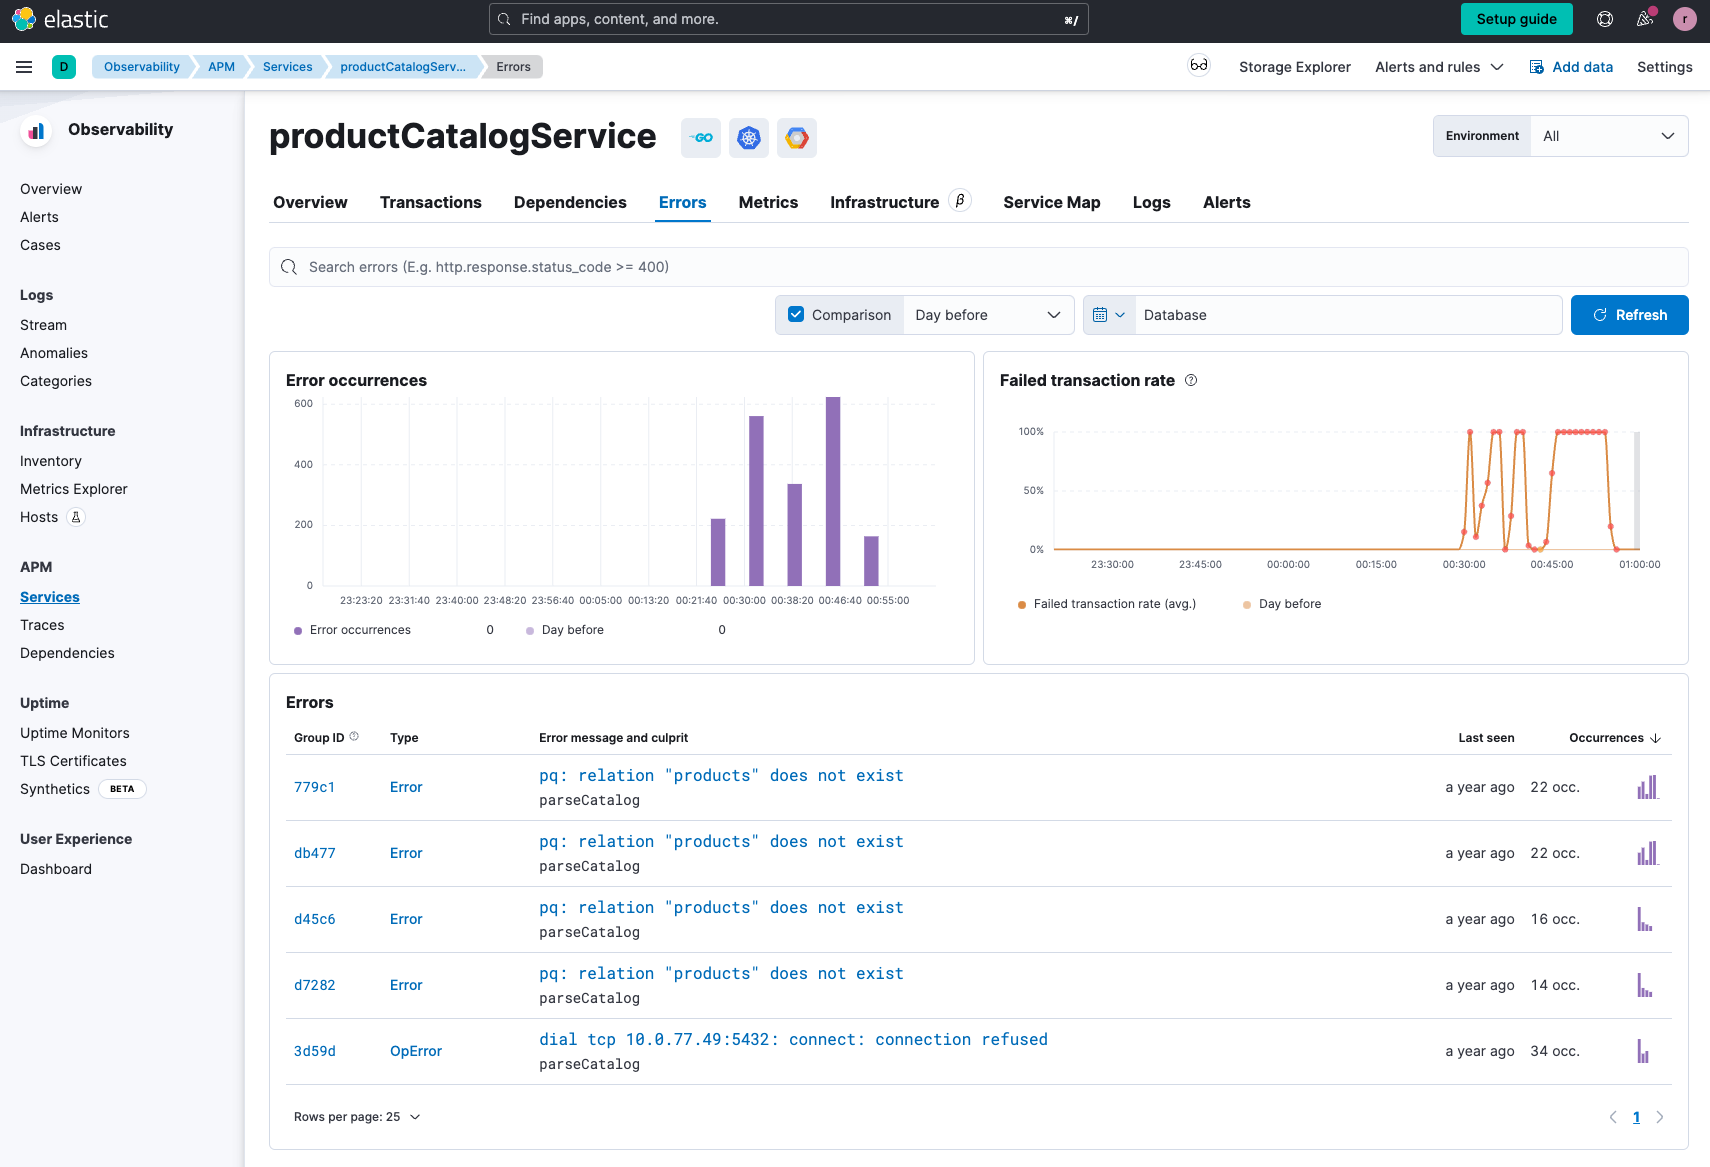The width and height of the screenshot is (1710, 1167).
Task: Open the help menu icon in top bar
Action: pyautogui.click(x=1605, y=19)
